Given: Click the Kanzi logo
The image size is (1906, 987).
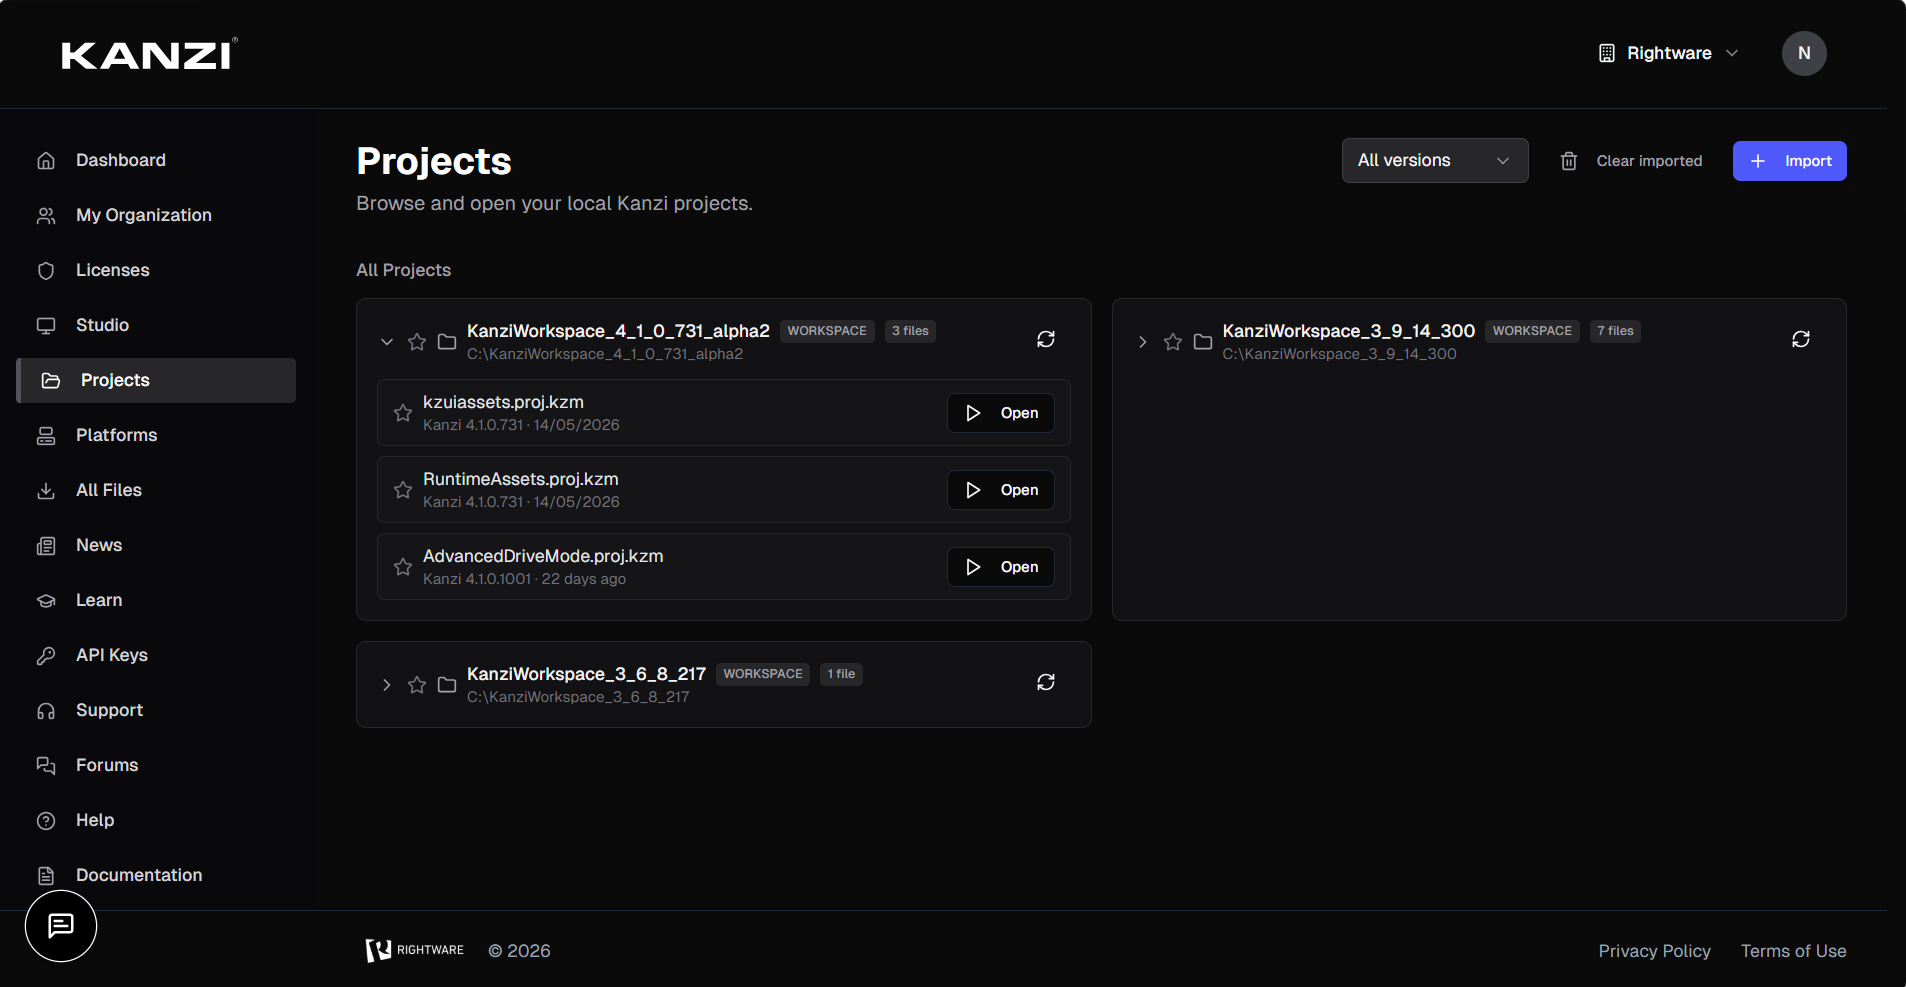Looking at the screenshot, I should click(x=149, y=54).
